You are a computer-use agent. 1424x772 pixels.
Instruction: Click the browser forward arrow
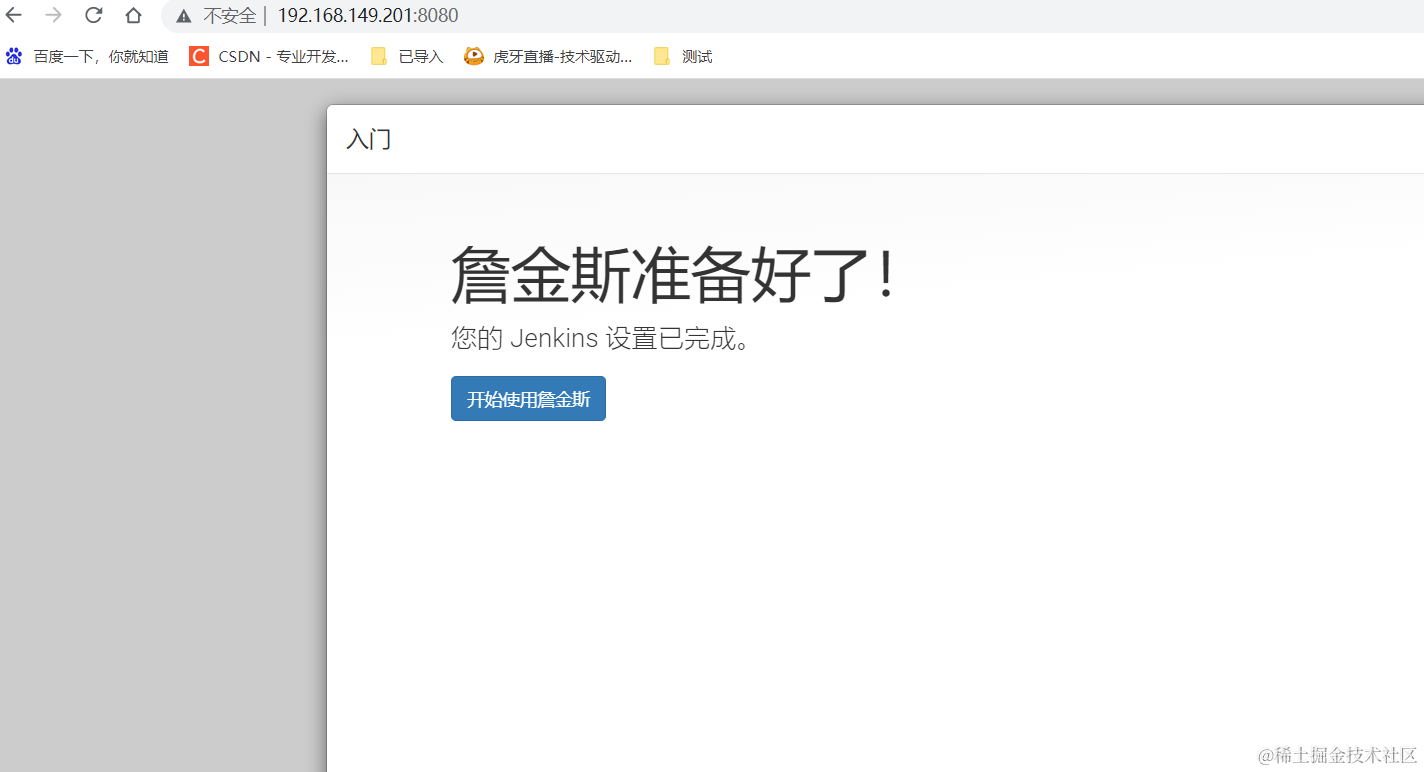[x=52, y=15]
